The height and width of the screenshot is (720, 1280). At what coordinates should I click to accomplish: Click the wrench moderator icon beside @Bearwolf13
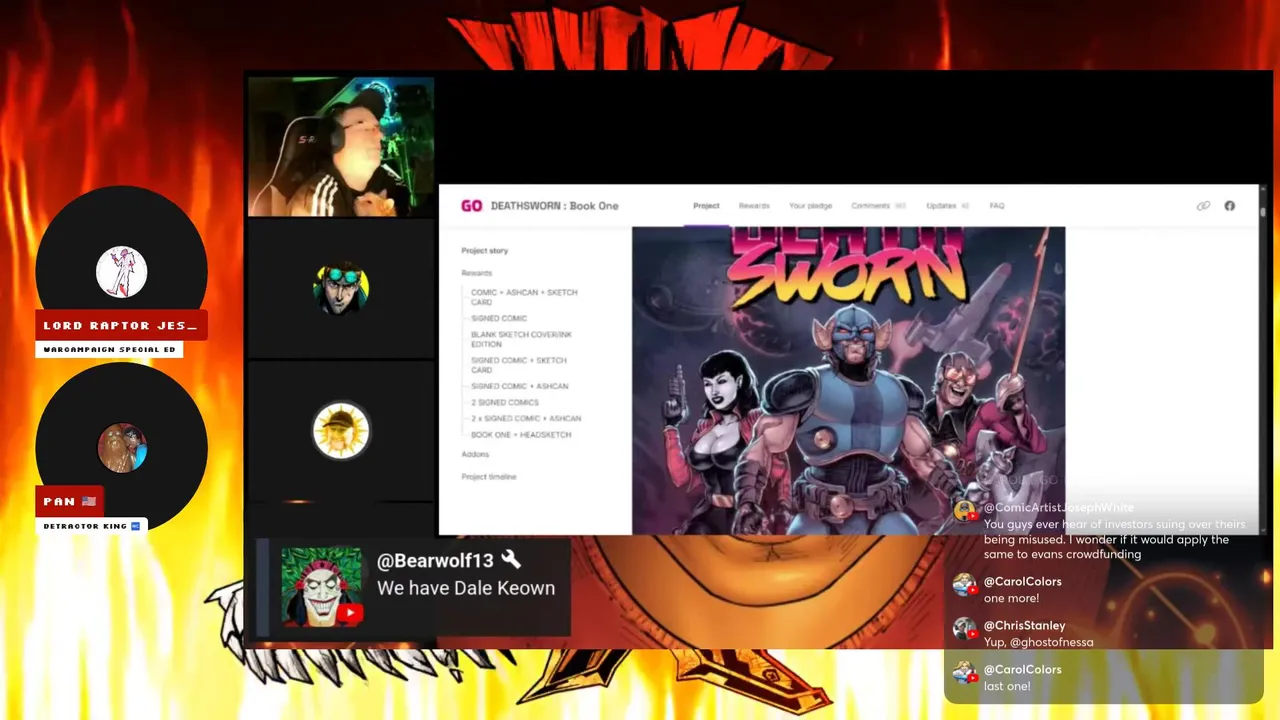click(x=511, y=559)
